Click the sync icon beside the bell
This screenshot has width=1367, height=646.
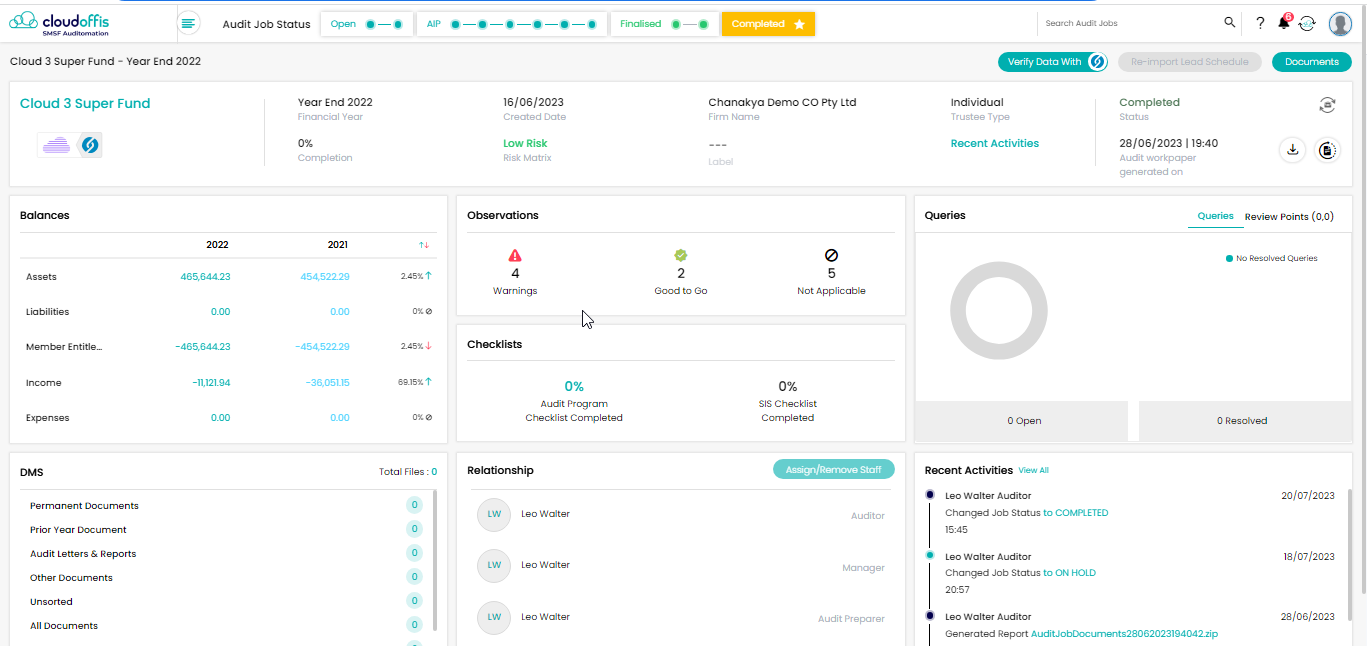pyautogui.click(x=1307, y=23)
